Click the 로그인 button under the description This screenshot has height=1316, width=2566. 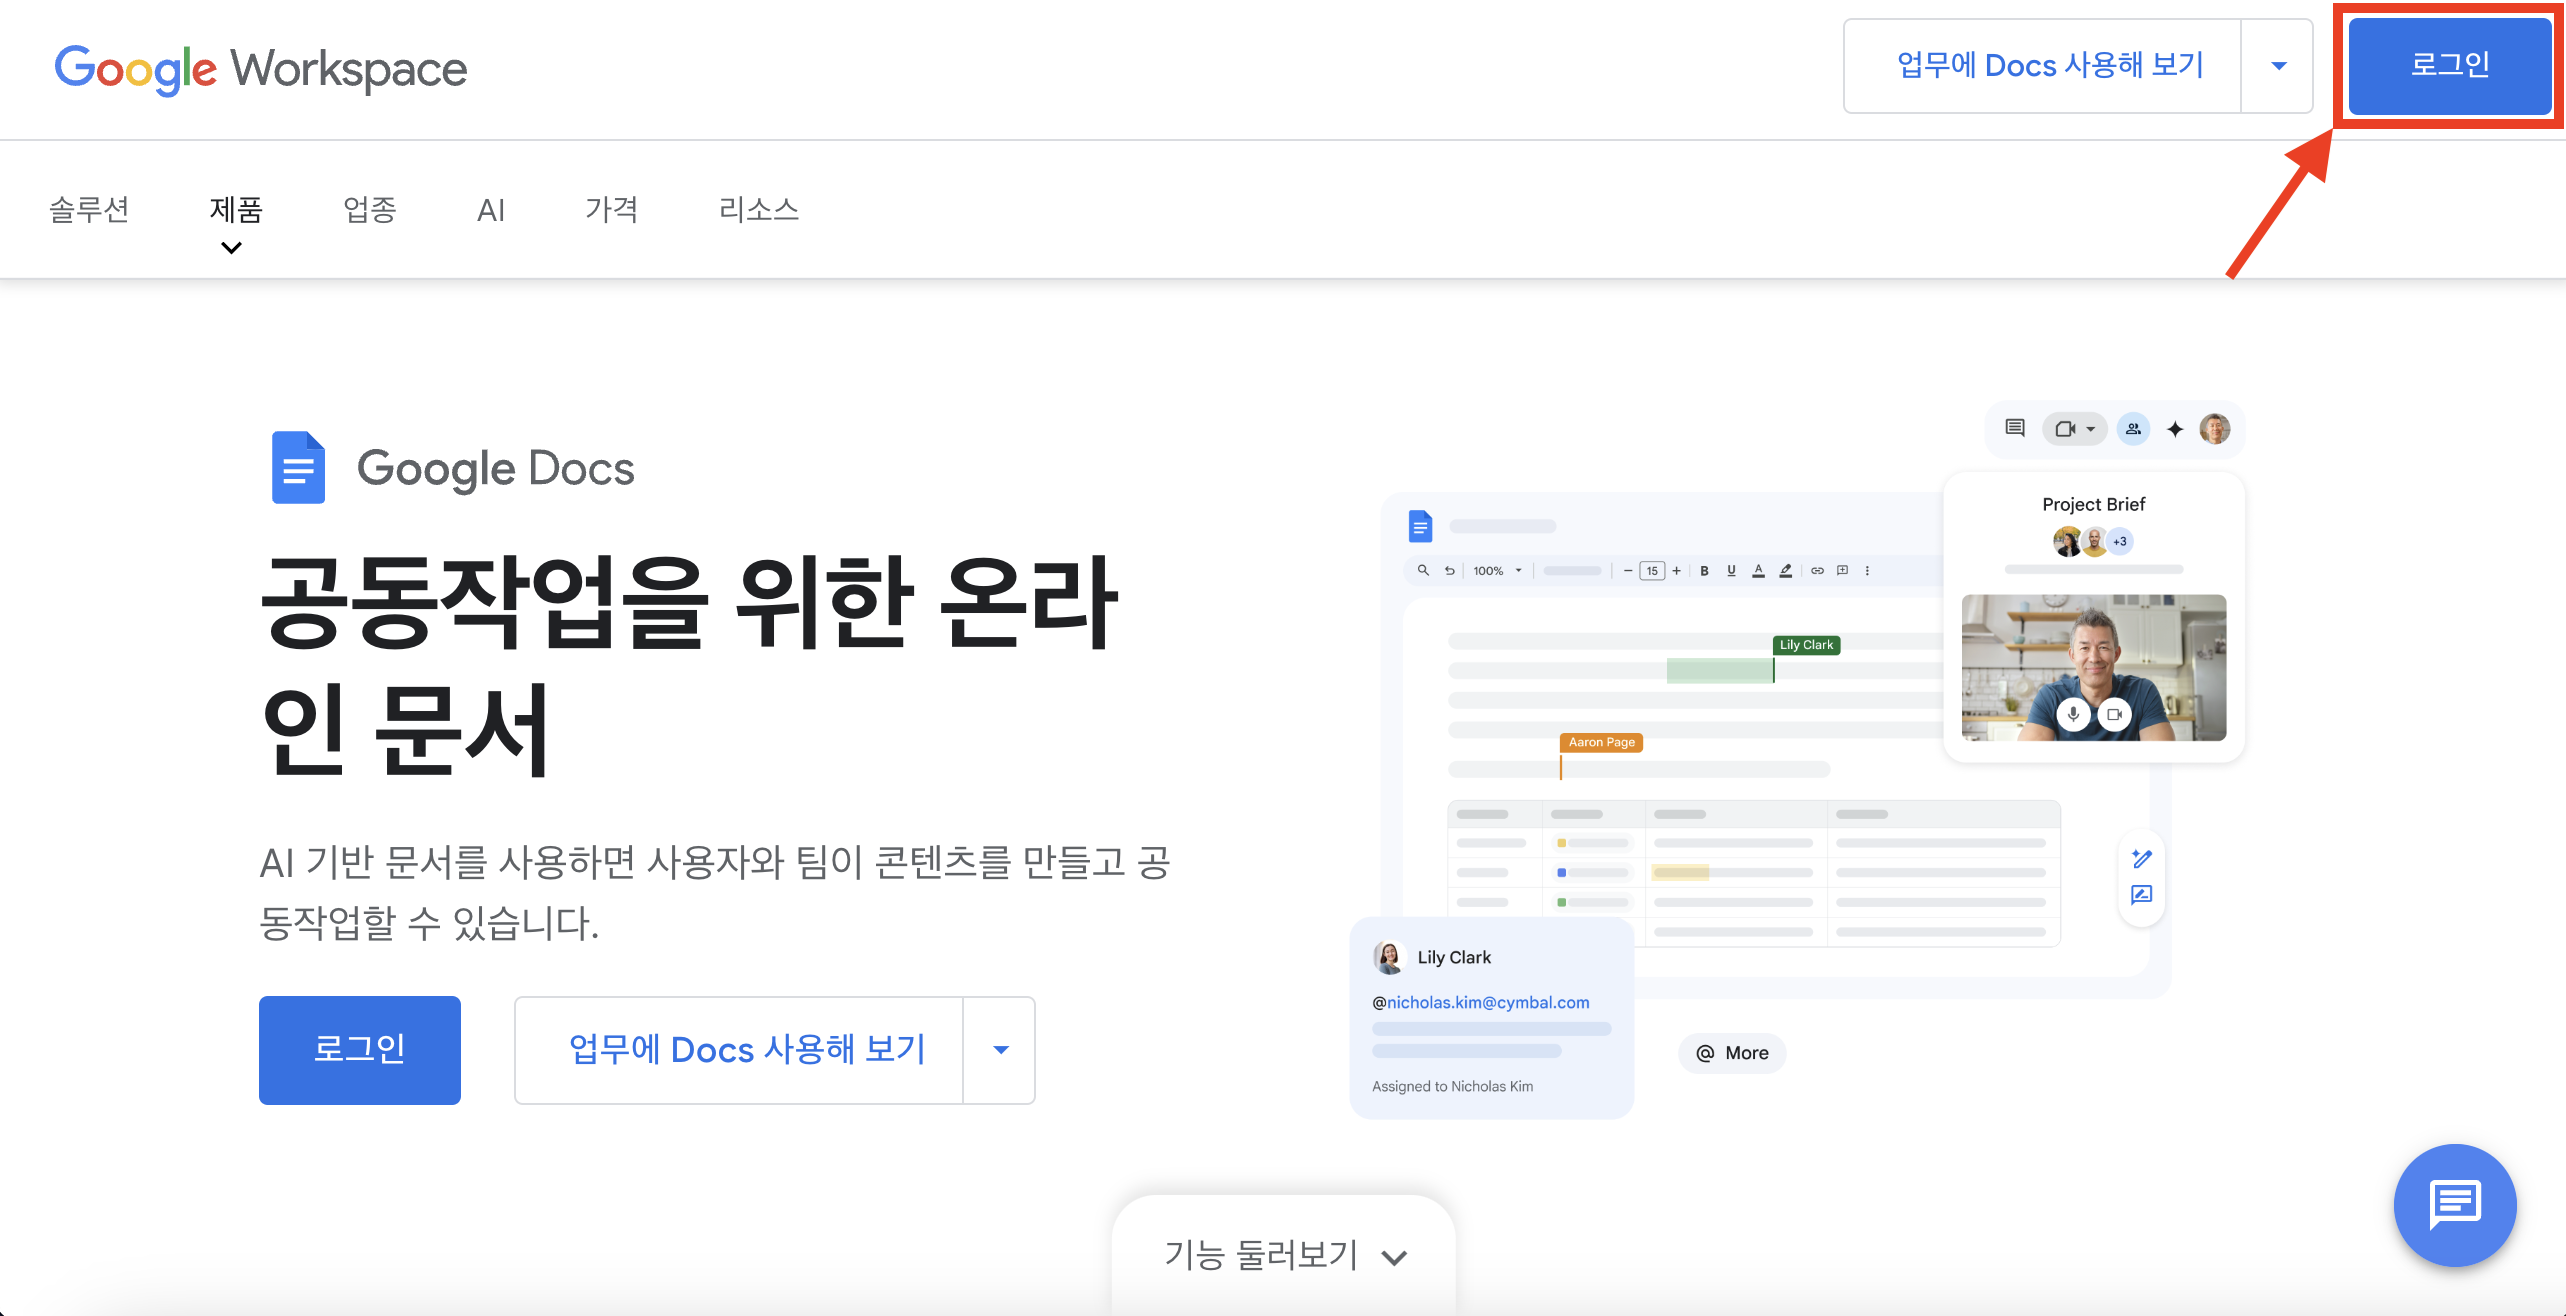click(360, 1050)
